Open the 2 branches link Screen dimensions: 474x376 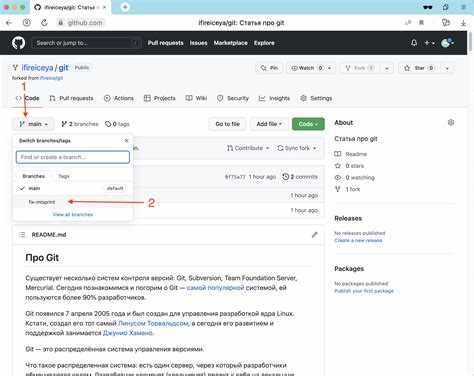pos(80,124)
